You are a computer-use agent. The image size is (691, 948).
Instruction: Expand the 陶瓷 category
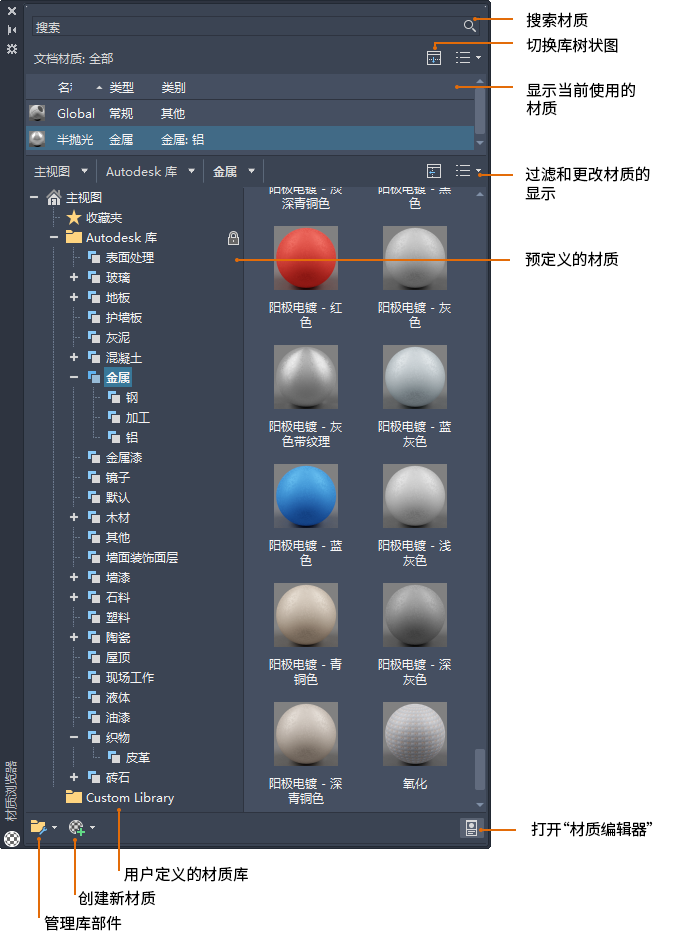74,637
